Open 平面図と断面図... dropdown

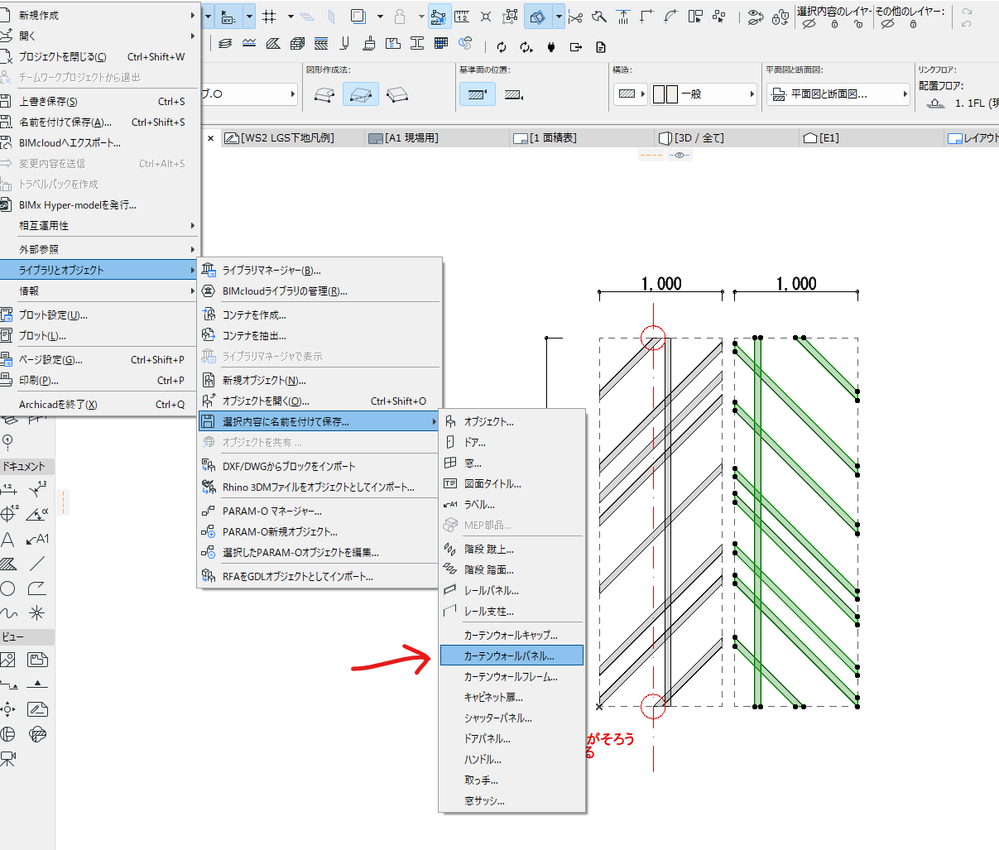pyautogui.click(x=838, y=94)
